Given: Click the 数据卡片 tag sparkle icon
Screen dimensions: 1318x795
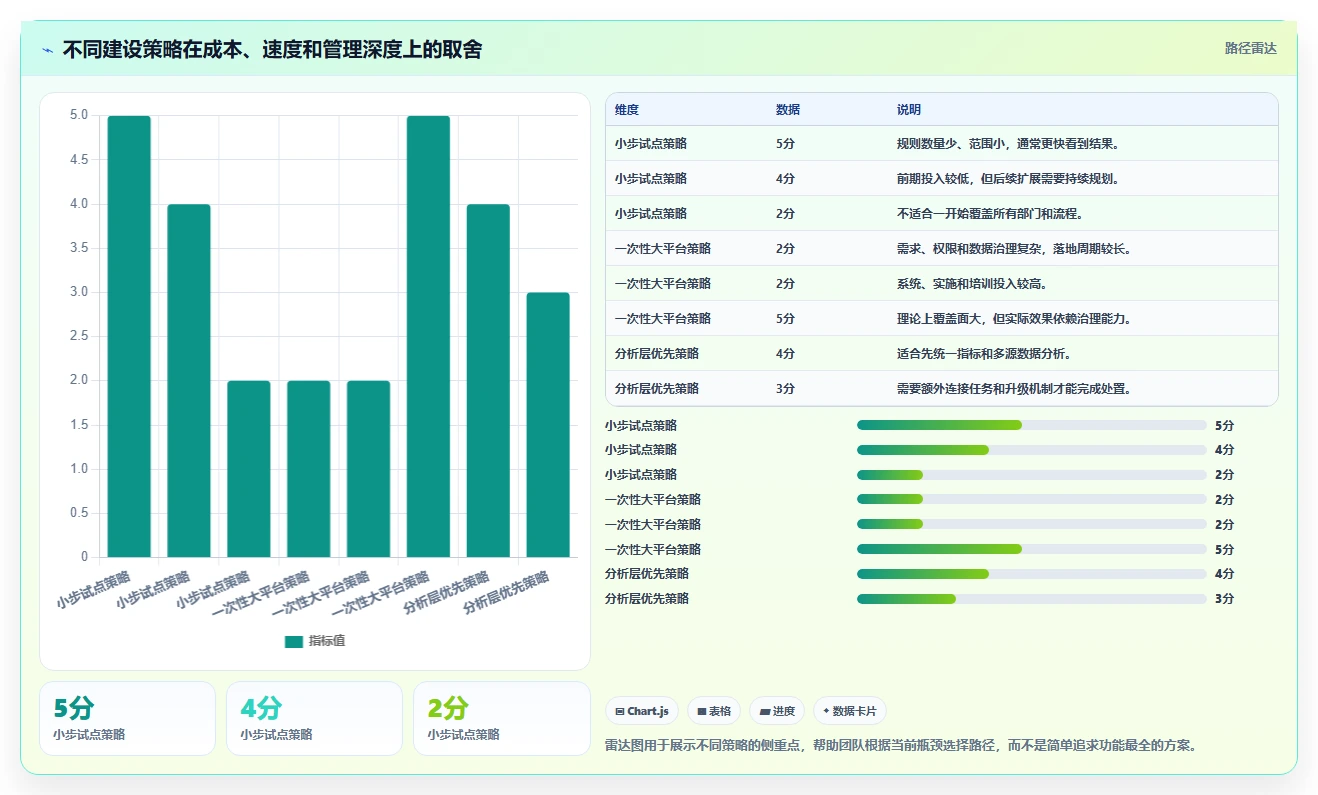Looking at the screenshot, I should [826, 711].
